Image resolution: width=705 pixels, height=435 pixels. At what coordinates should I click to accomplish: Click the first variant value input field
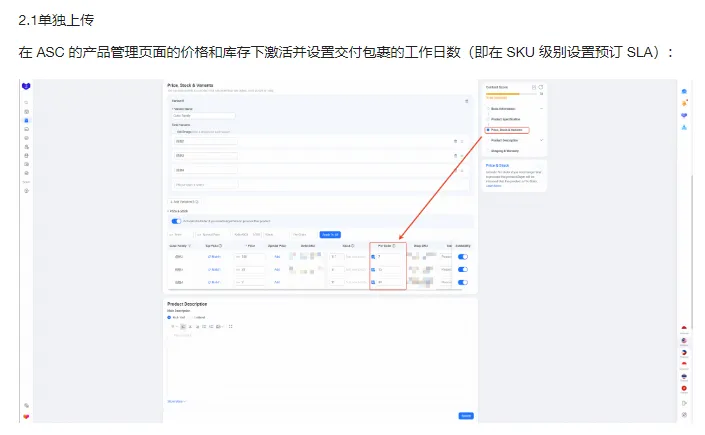tap(205, 141)
